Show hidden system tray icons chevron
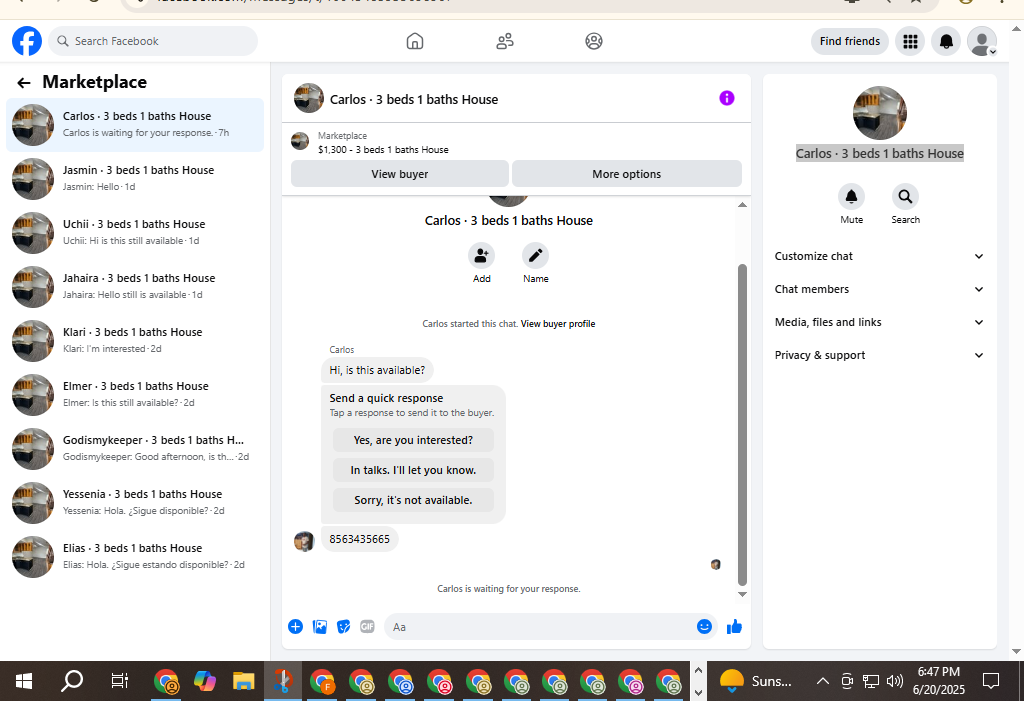The image size is (1024, 701). [823, 681]
